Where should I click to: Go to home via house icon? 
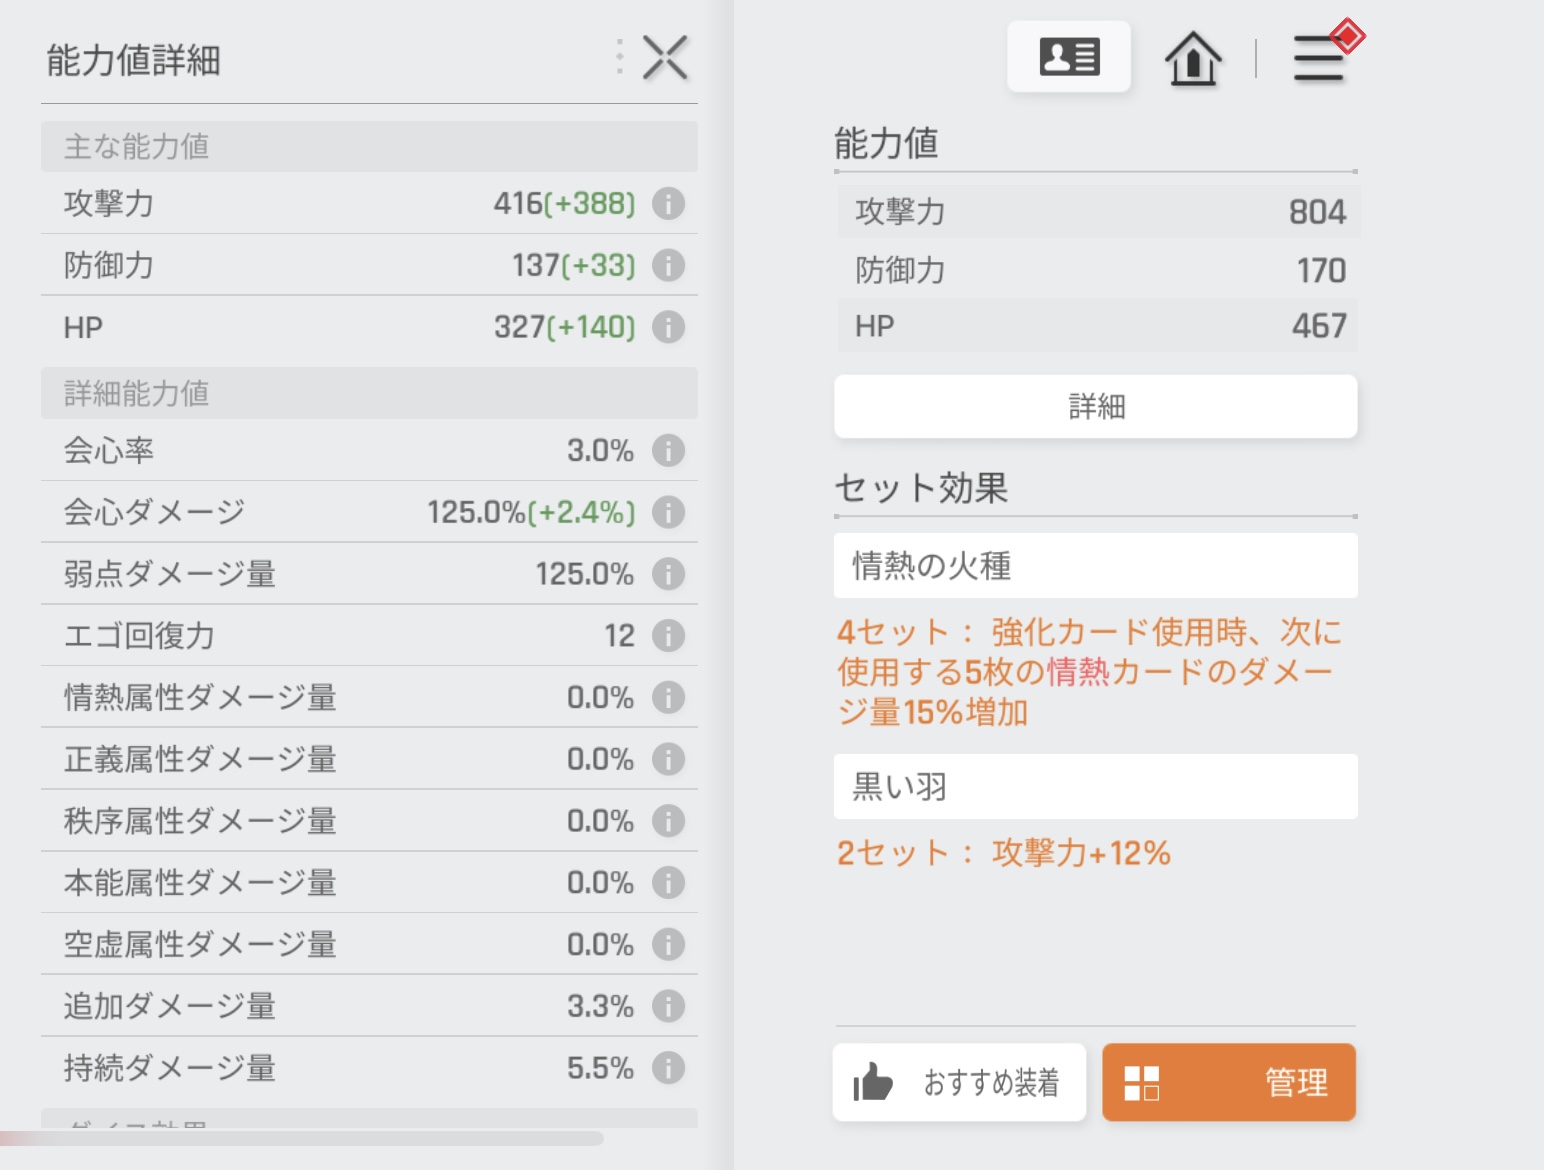click(1193, 58)
